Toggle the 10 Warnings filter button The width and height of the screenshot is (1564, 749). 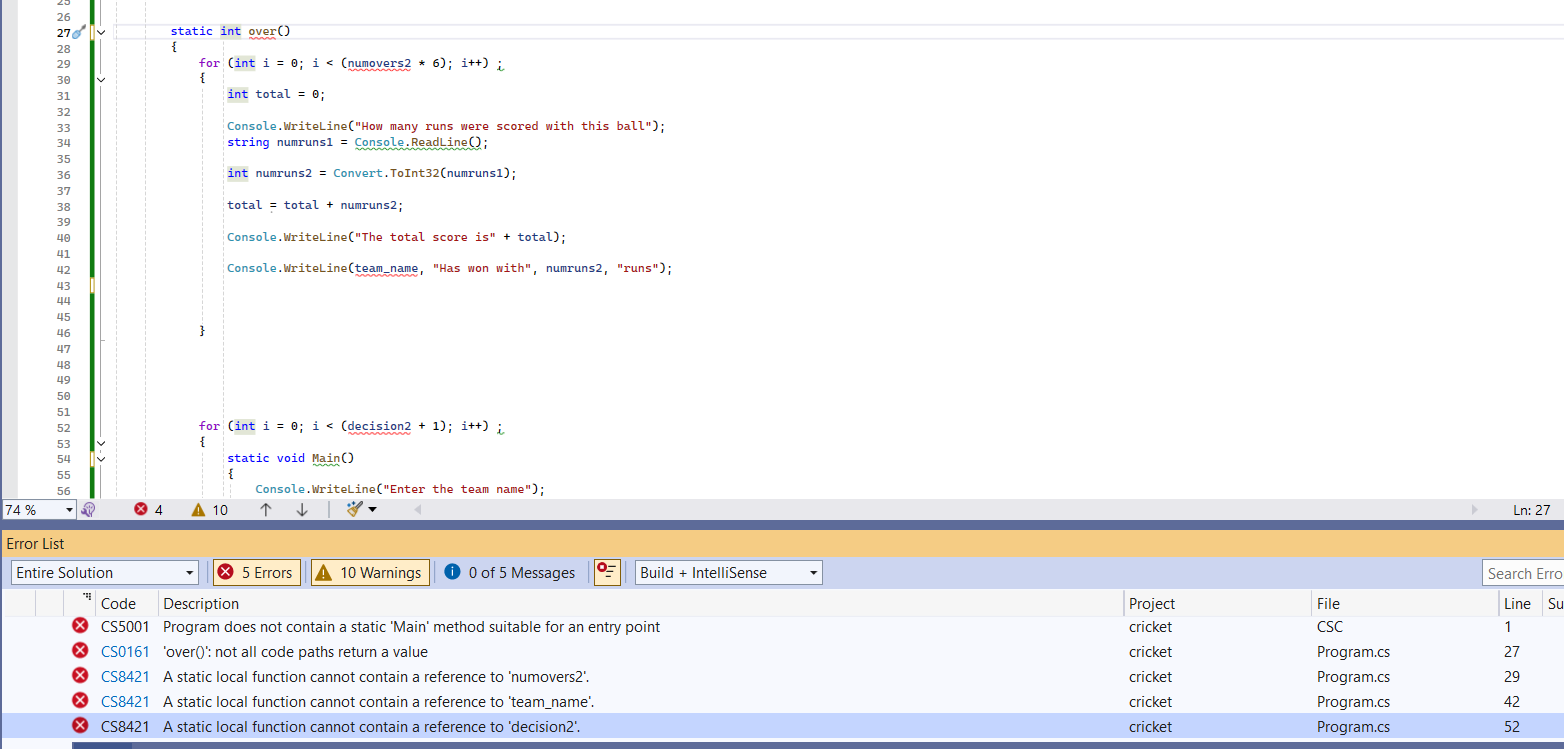click(370, 573)
